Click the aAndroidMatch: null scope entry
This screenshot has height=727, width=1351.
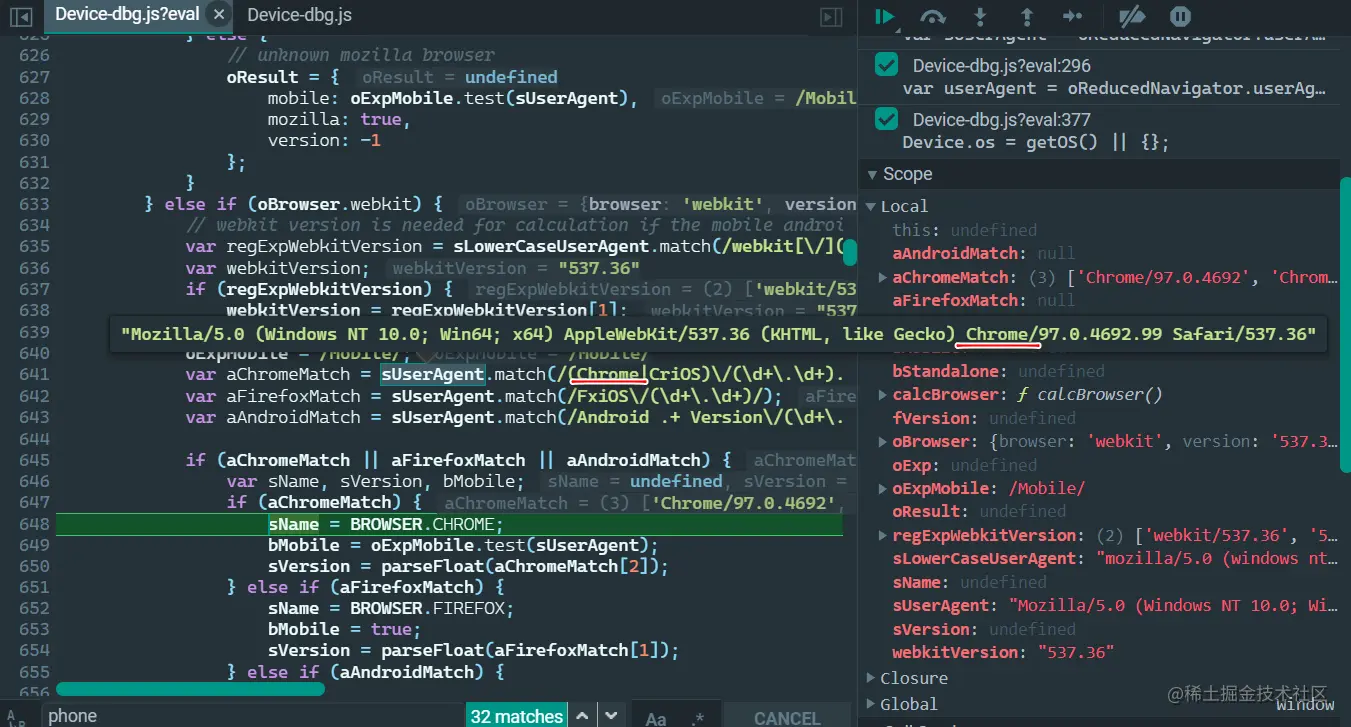984,253
